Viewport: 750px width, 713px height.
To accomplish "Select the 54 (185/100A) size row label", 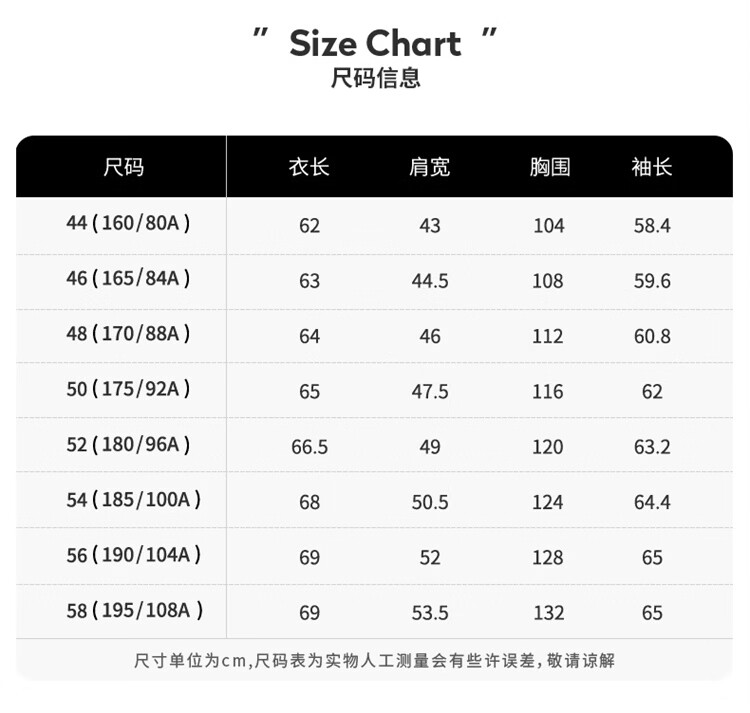I will 133,499.
